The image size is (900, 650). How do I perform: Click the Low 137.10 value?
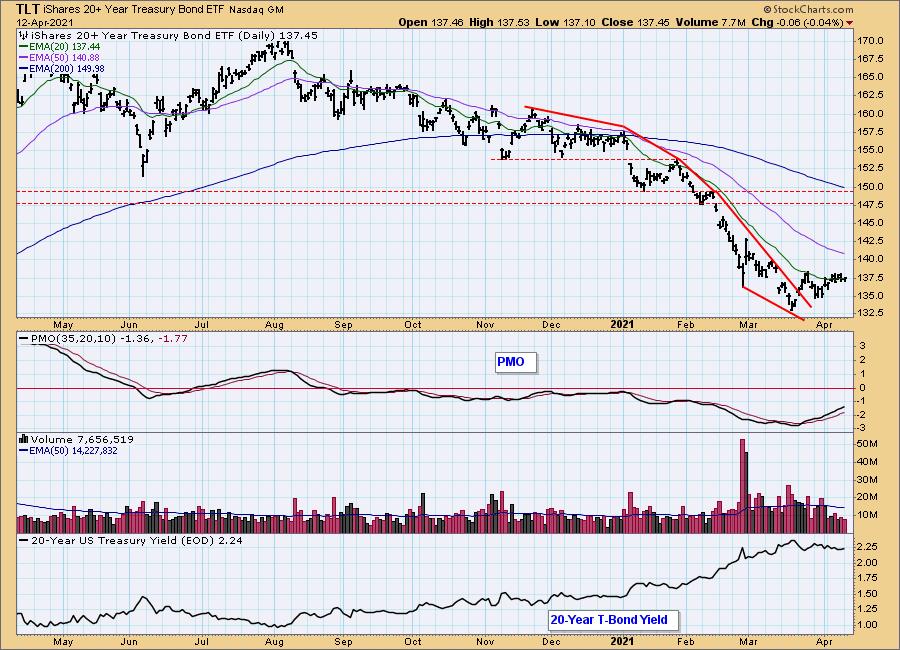tap(565, 22)
